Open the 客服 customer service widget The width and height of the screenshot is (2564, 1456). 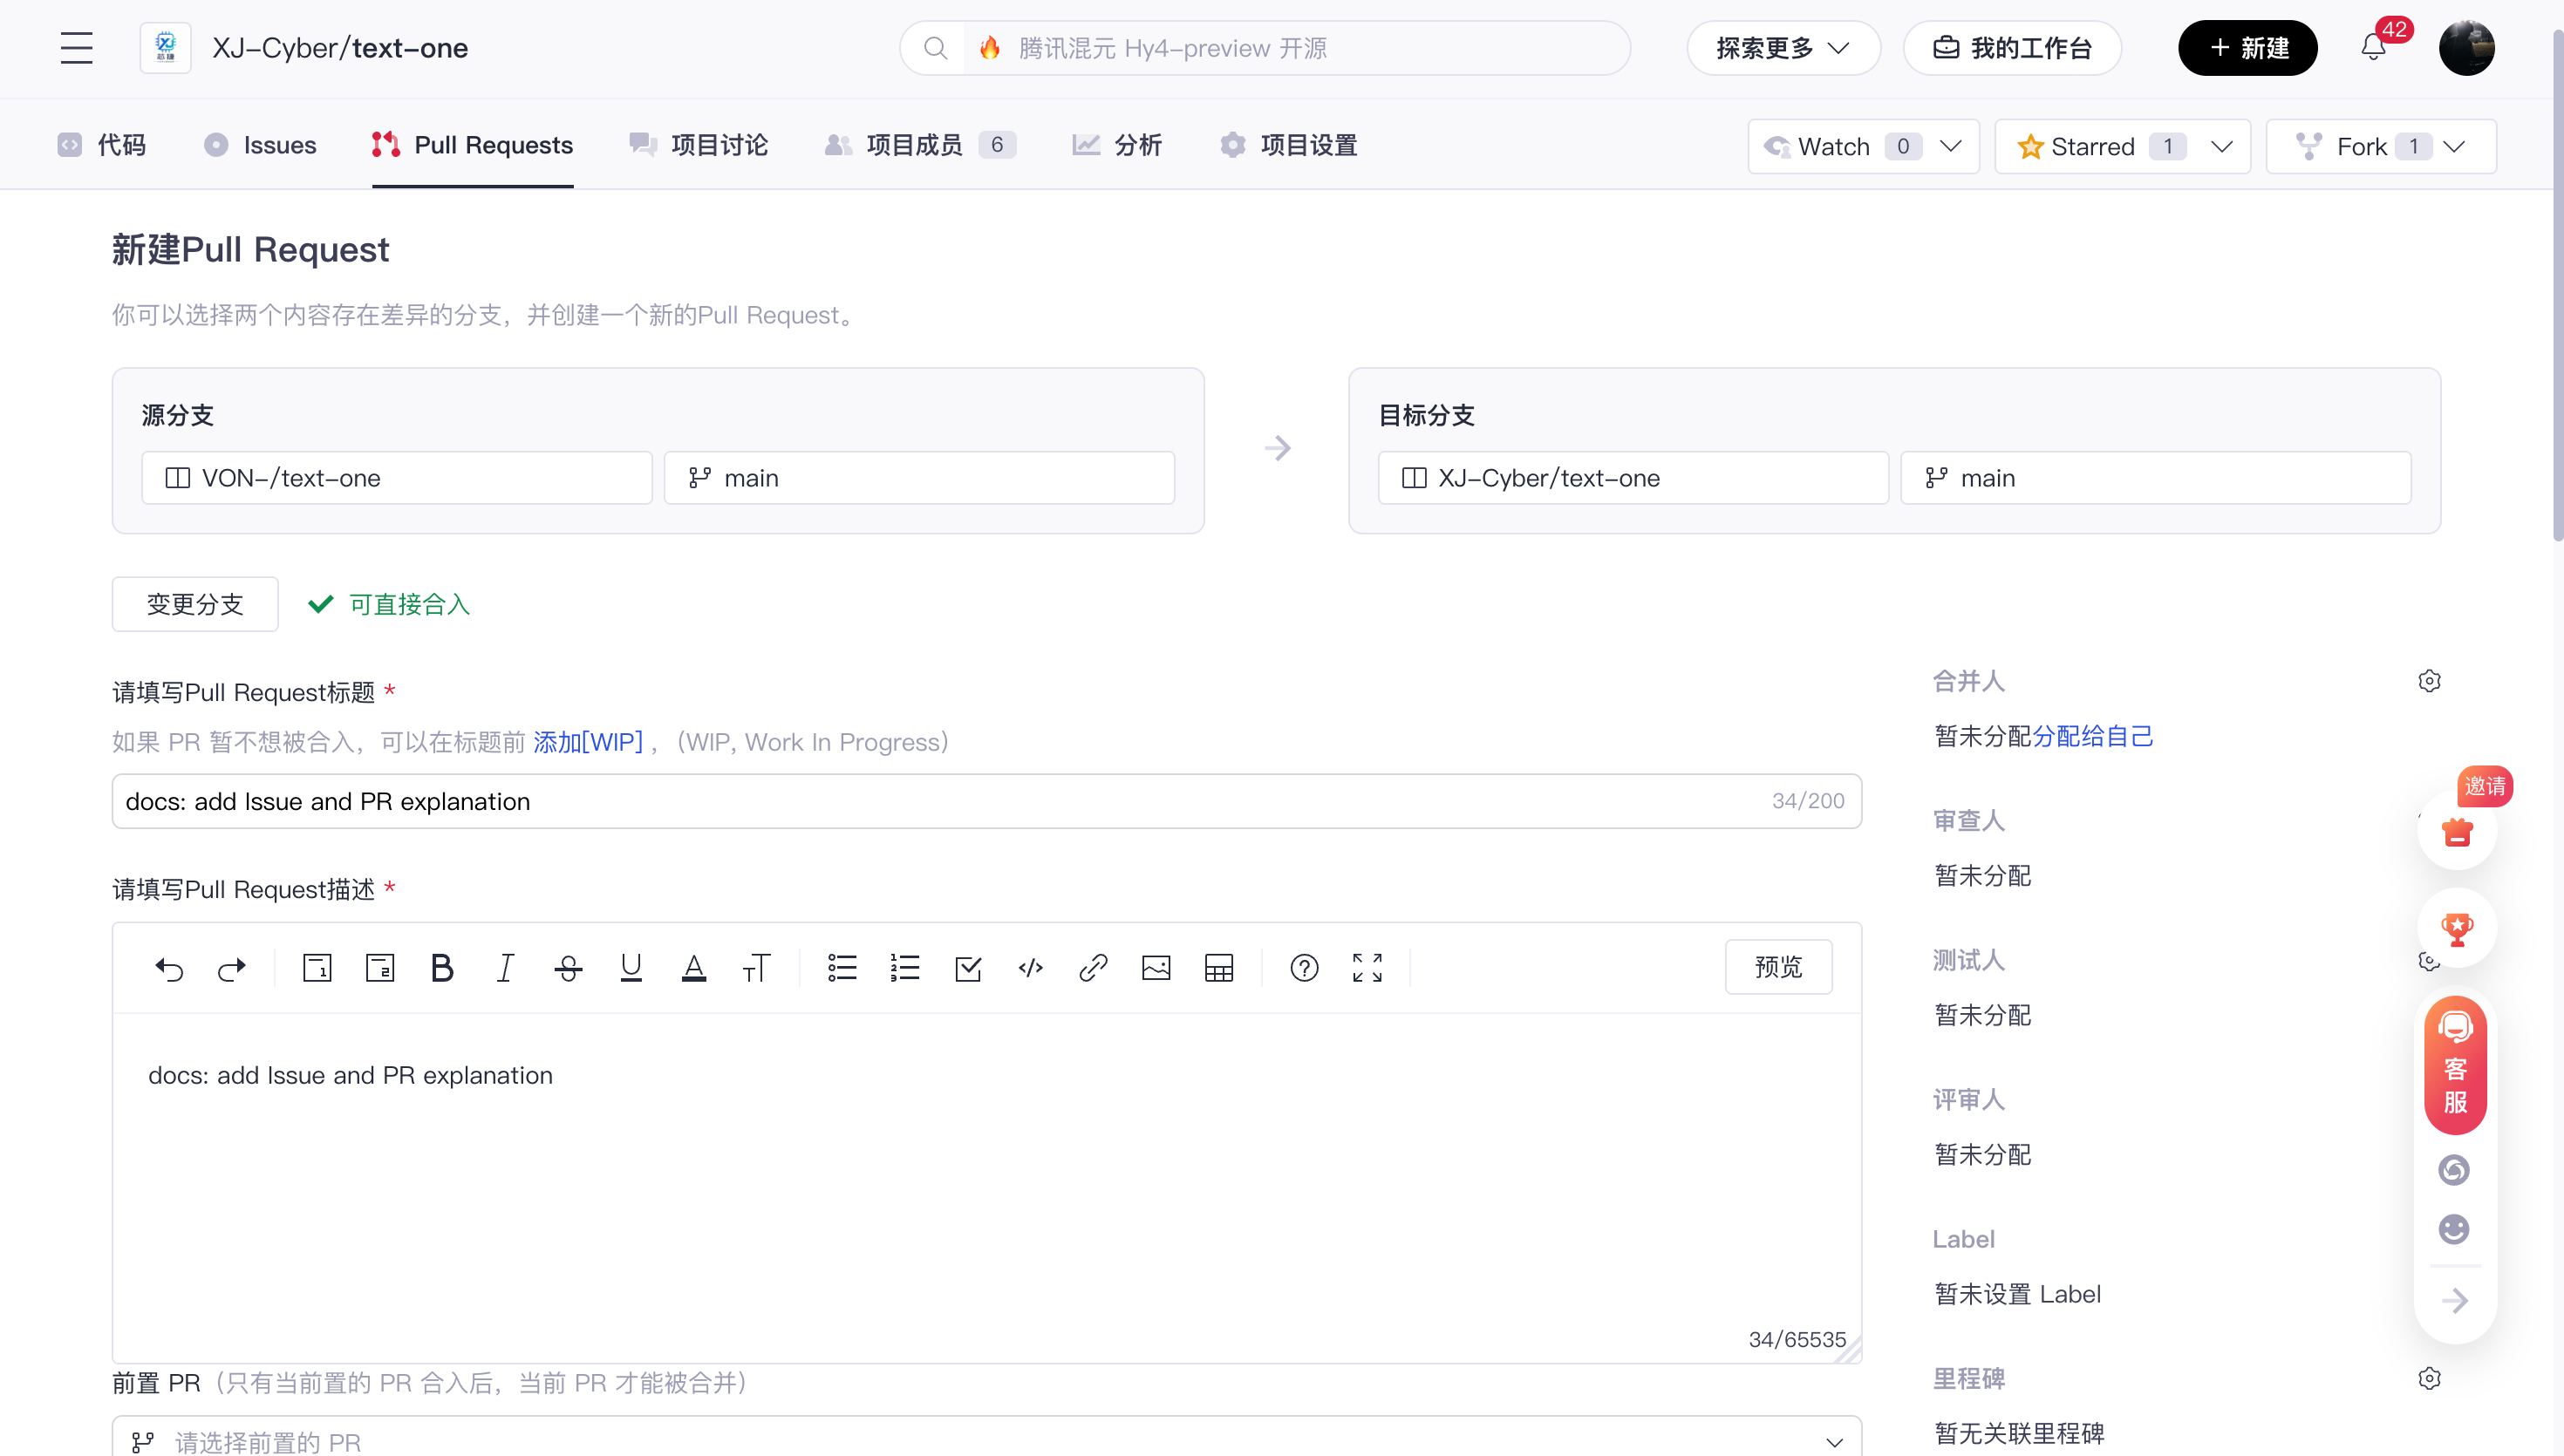point(2455,1066)
